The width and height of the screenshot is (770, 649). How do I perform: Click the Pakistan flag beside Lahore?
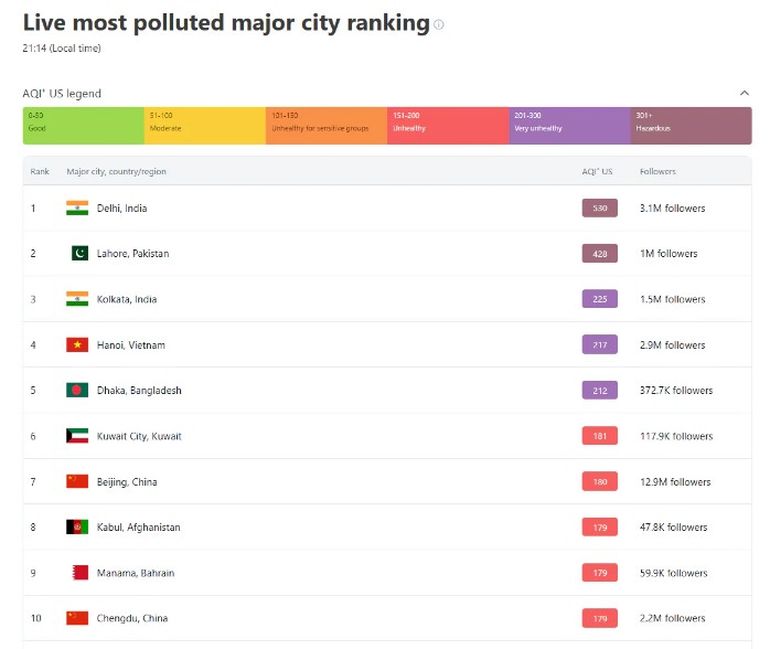tap(80, 253)
